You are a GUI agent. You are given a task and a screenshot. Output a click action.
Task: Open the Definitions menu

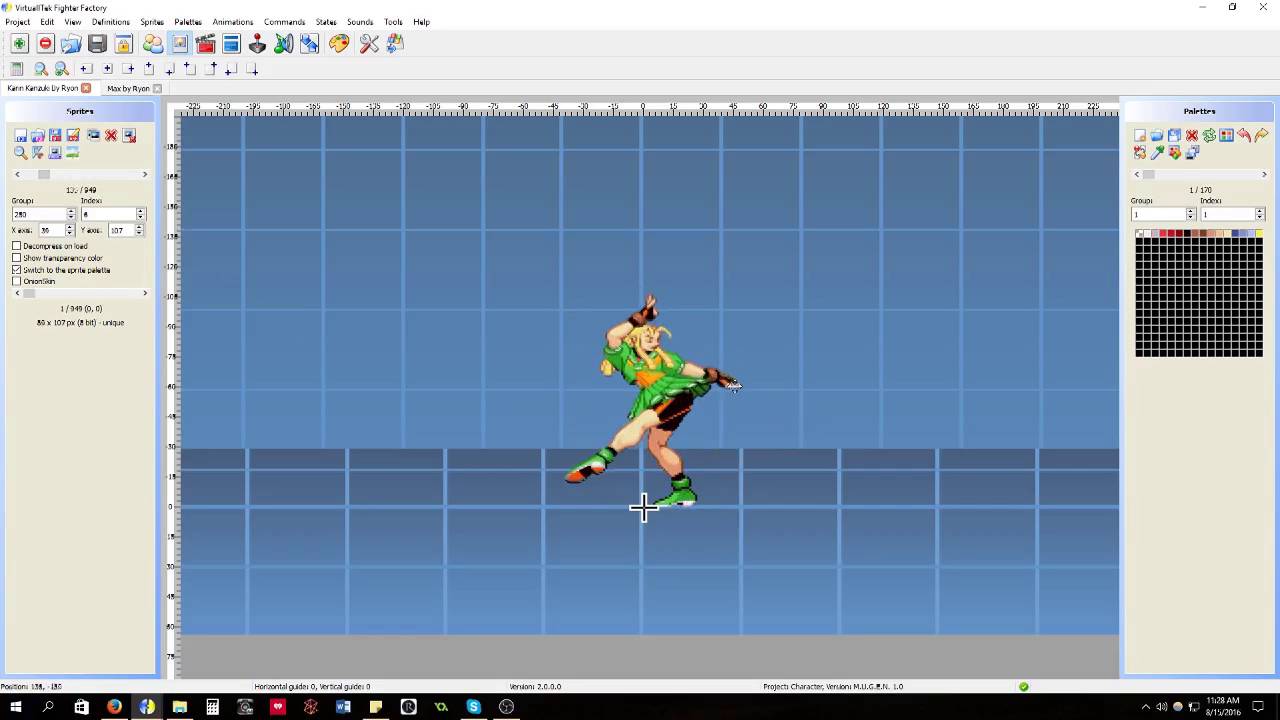coord(110,22)
